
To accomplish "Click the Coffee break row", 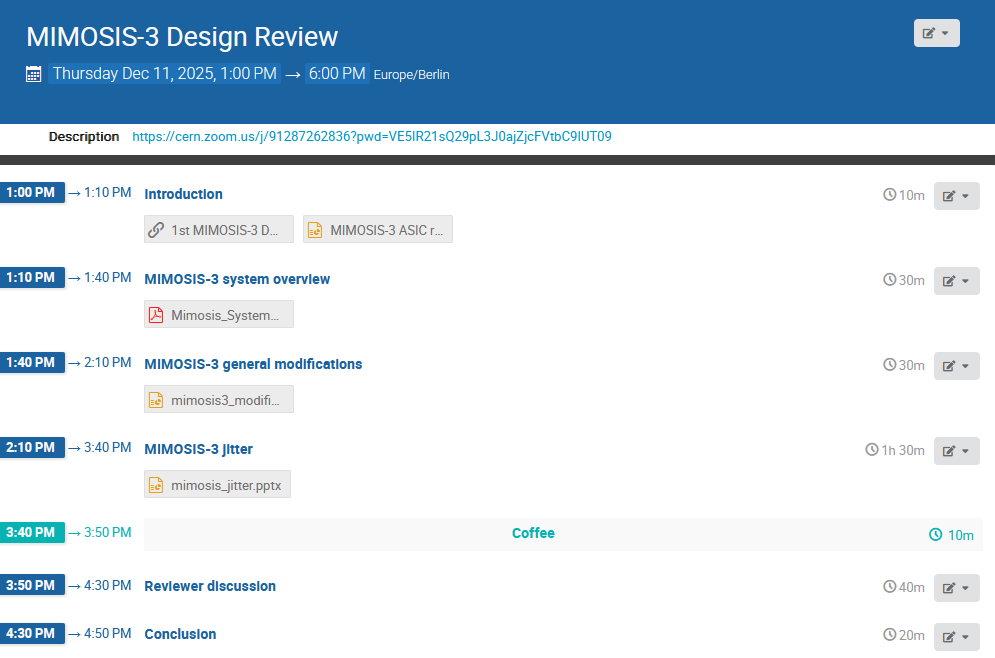I will click(x=533, y=534).
